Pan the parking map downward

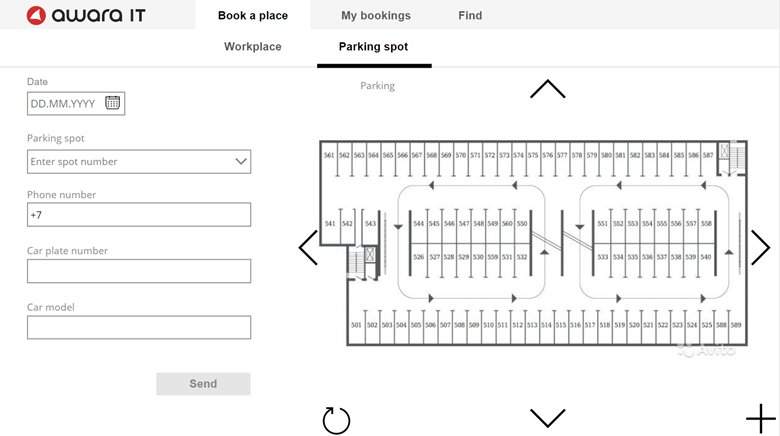tap(548, 418)
